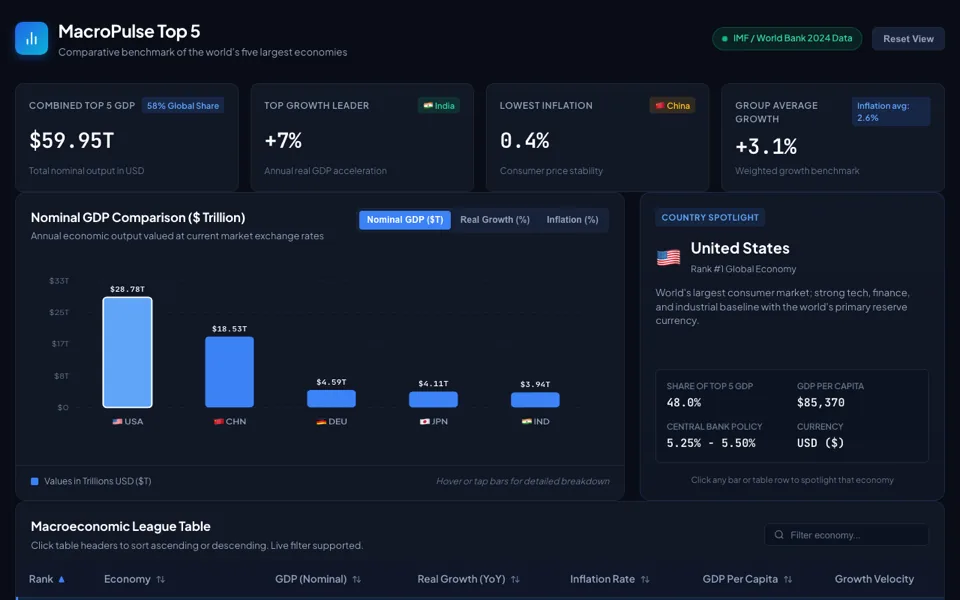Image resolution: width=960 pixels, height=600 pixels.
Task: Switch to the Inflation (%) tab
Action: tap(572, 220)
